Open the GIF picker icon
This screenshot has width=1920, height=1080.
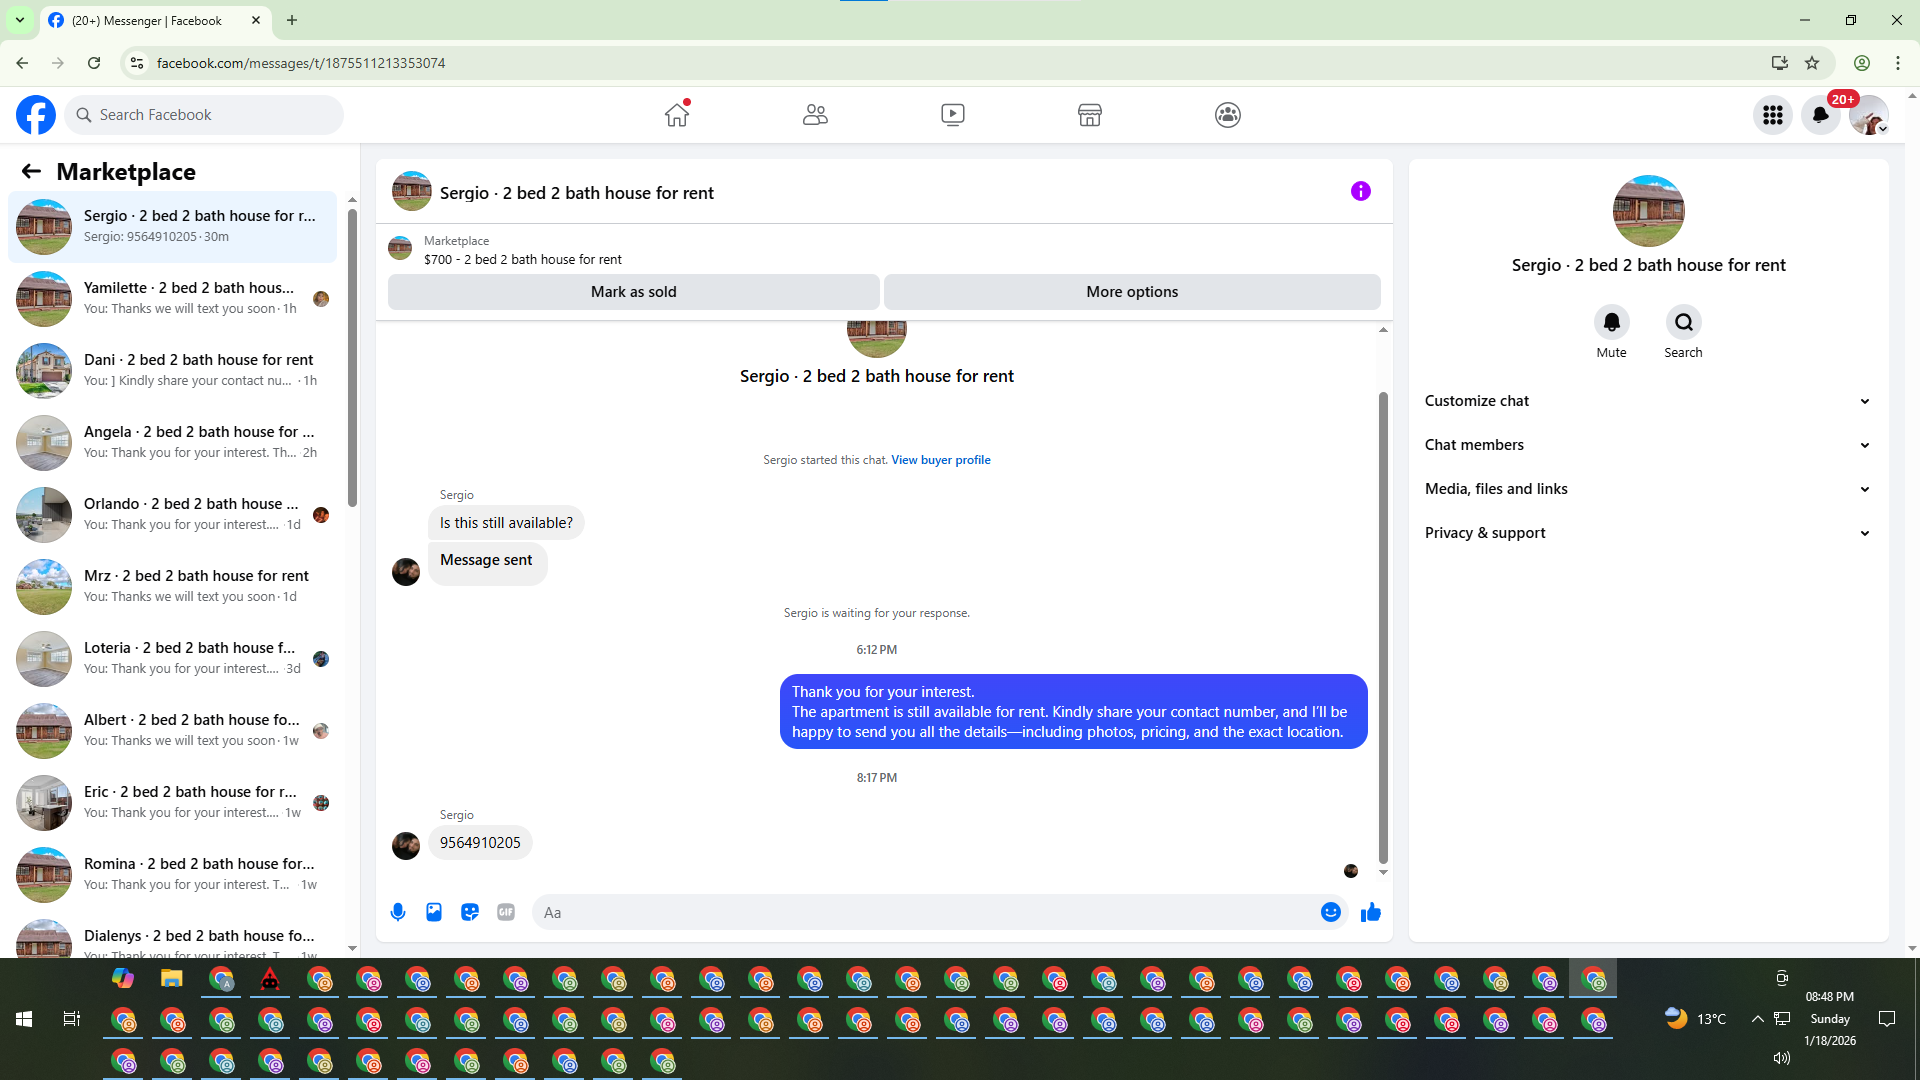pos(506,912)
